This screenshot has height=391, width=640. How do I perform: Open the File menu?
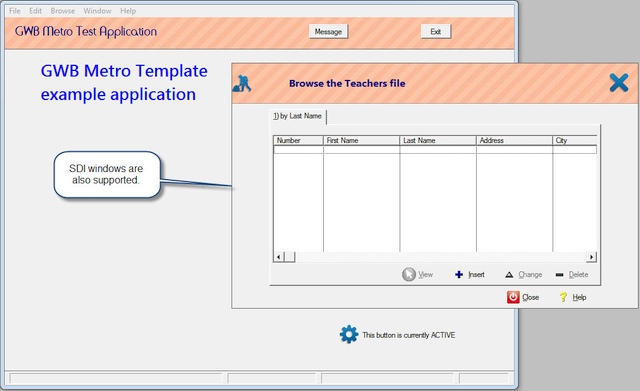coord(15,11)
